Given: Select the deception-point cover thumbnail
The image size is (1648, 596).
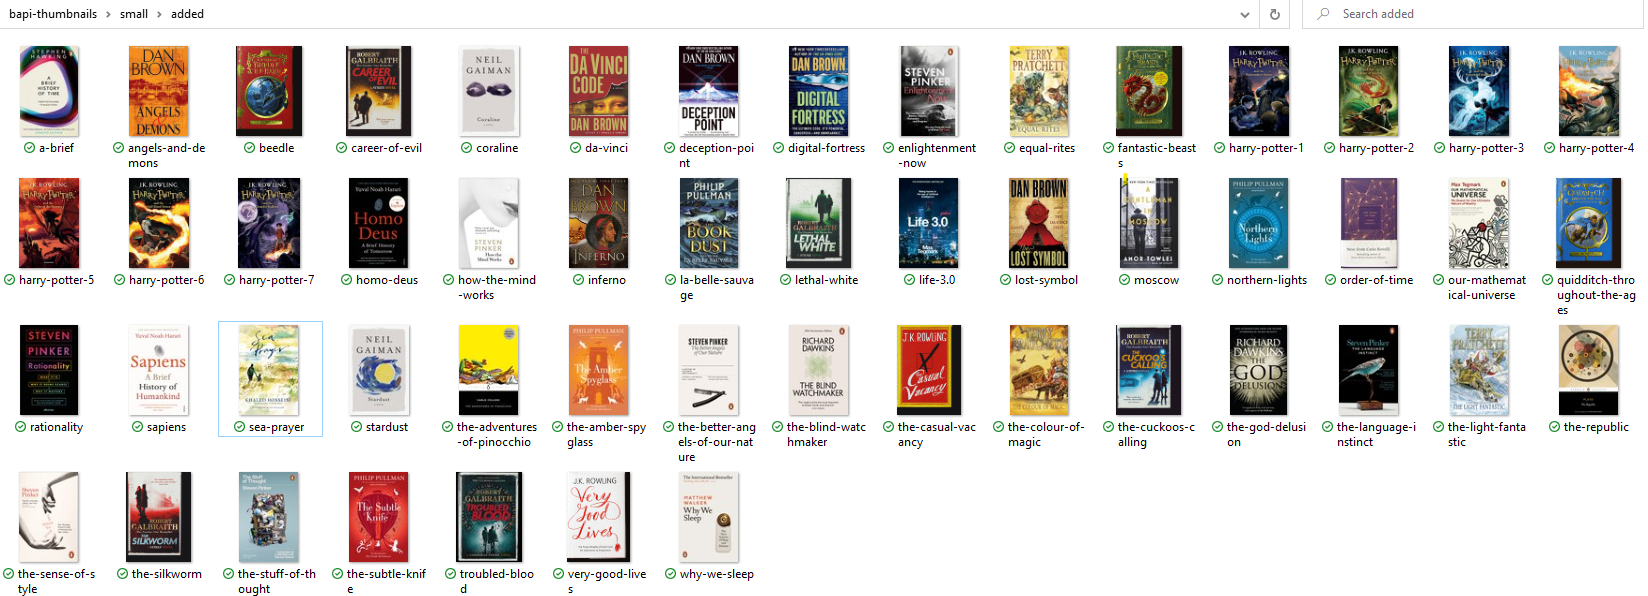Looking at the screenshot, I should tap(709, 91).
